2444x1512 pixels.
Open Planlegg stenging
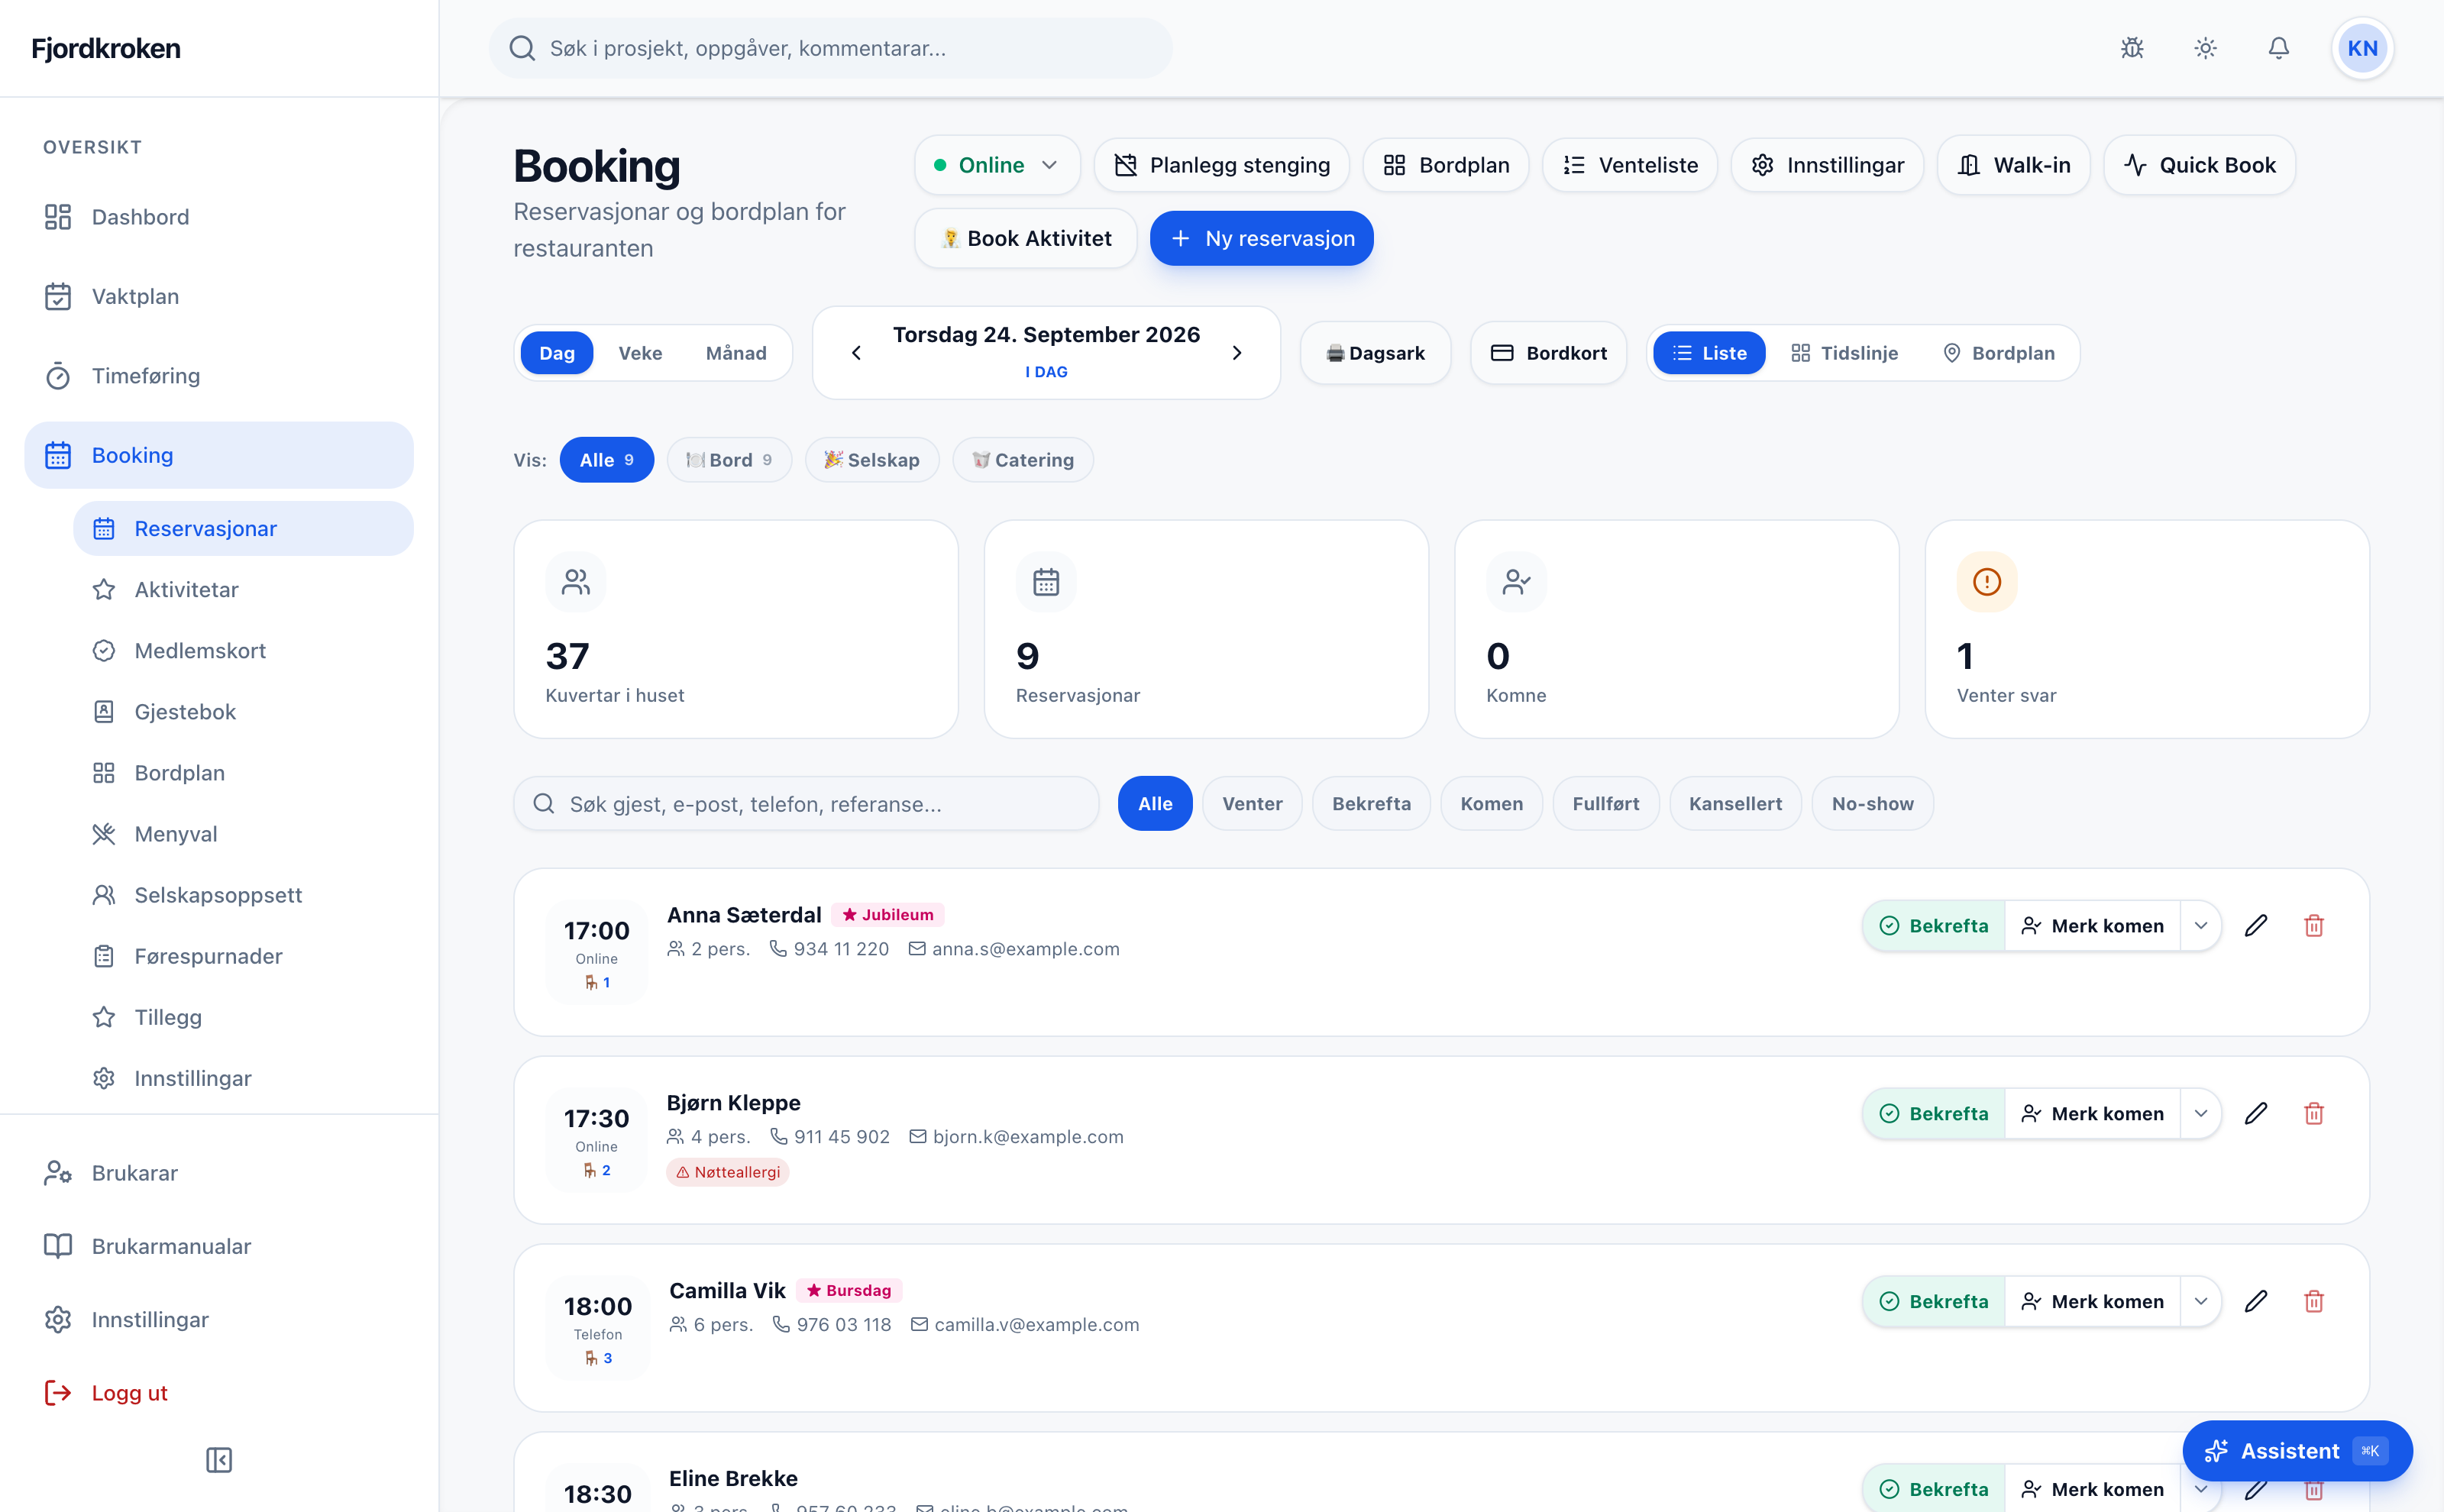[1222, 165]
